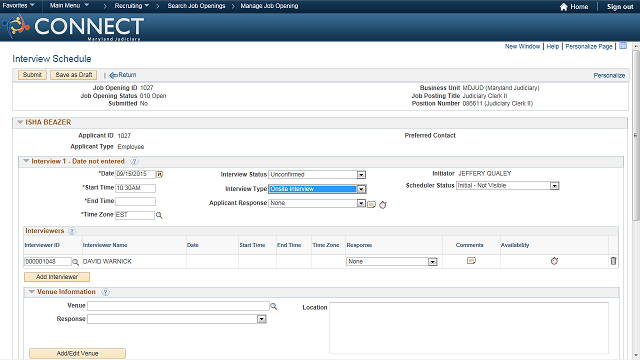
Task: Click Interviewer ID lookup magnifier
Action: click(76, 262)
